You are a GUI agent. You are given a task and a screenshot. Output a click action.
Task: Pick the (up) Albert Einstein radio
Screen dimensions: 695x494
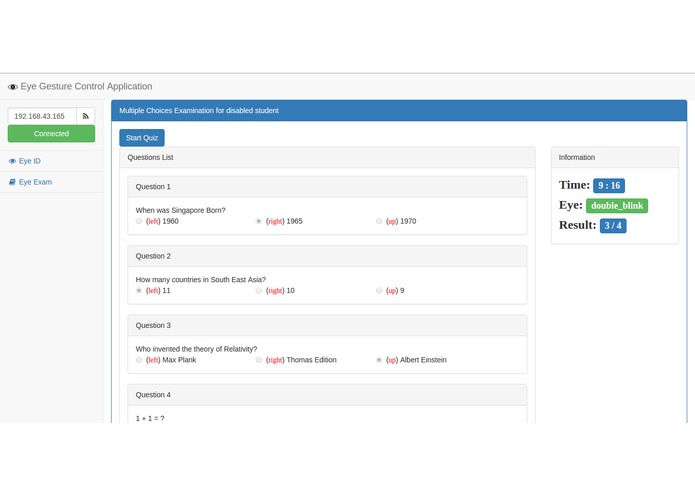(379, 360)
